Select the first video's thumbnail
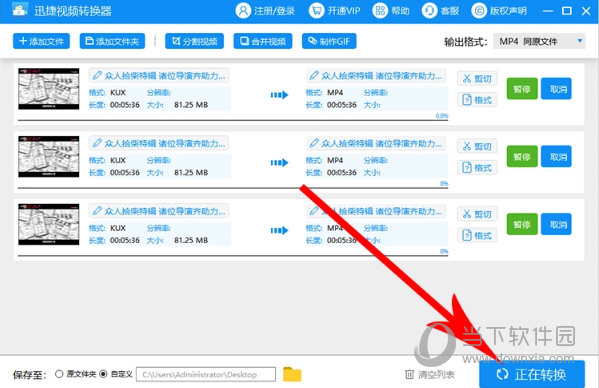Image resolution: width=599 pixels, height=388 pixels. (49, 89)
